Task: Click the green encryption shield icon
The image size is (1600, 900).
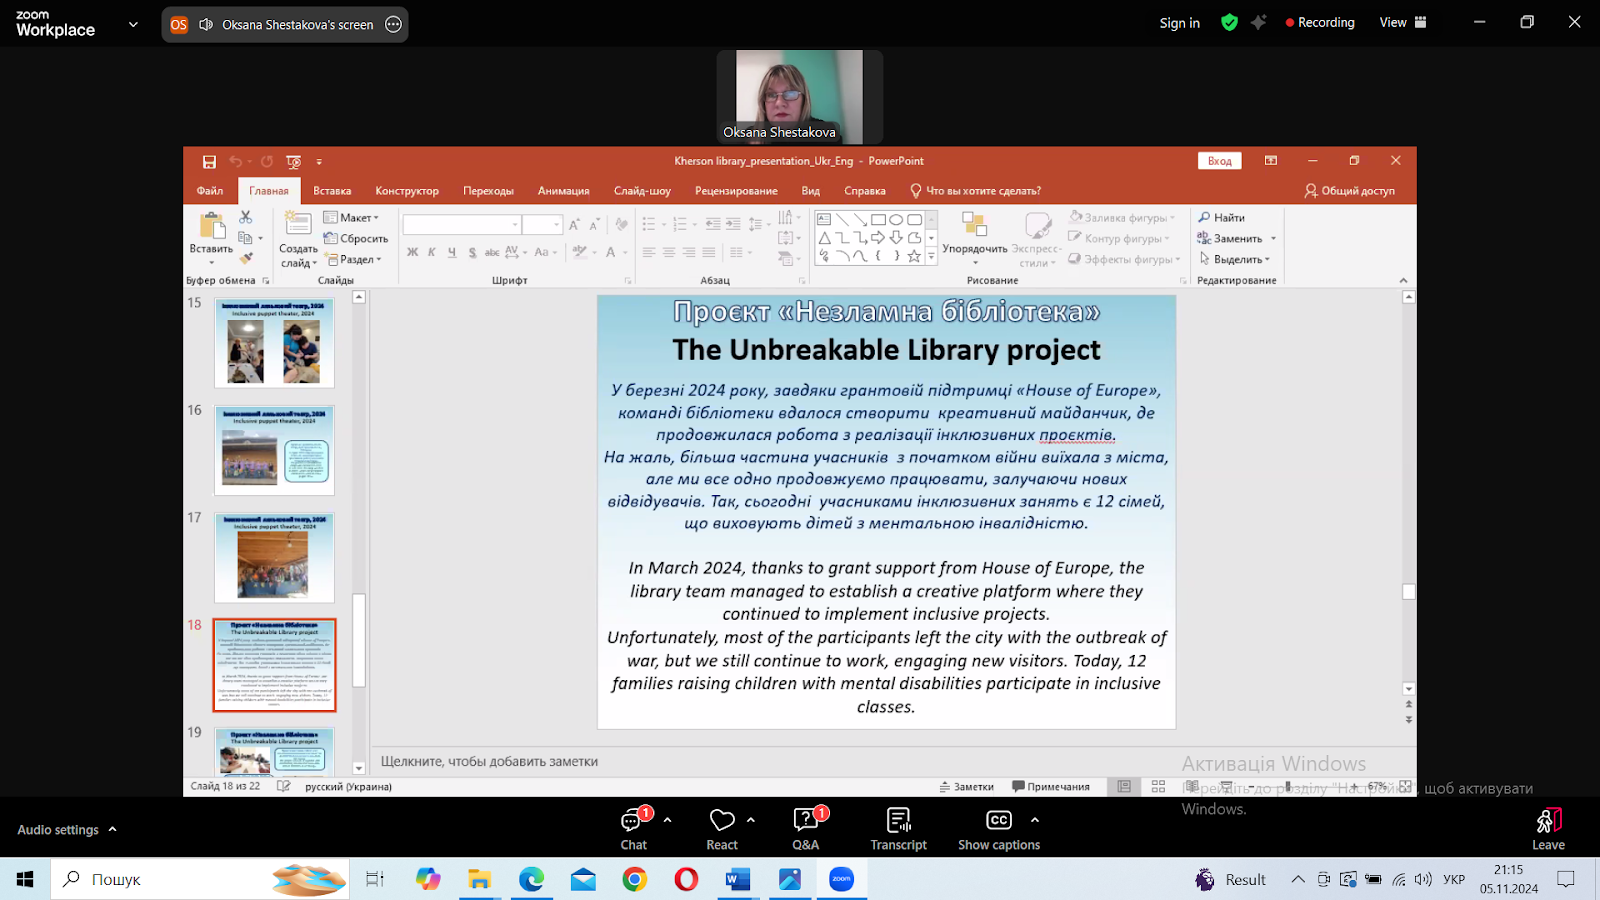Action: pyautogui.click(x=1229, y=22)
